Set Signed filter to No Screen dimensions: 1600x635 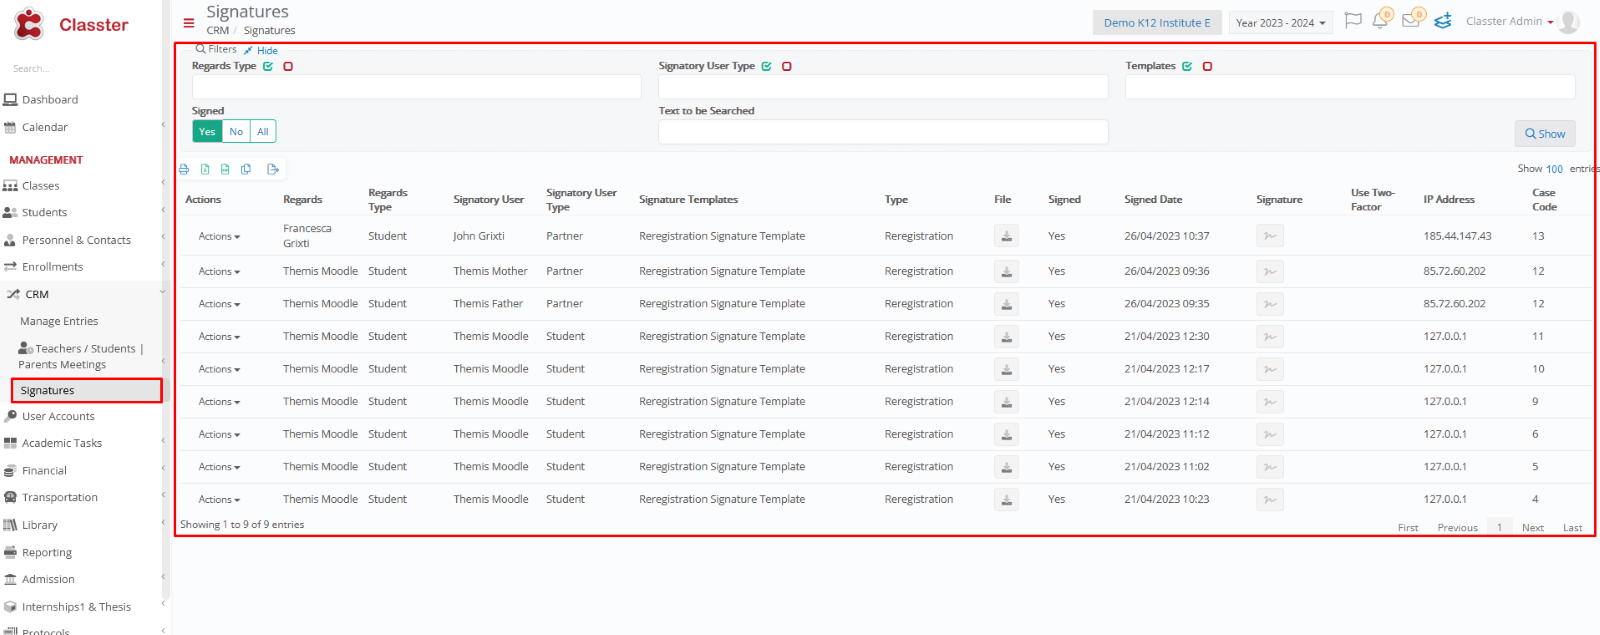[x=236, y=131]
